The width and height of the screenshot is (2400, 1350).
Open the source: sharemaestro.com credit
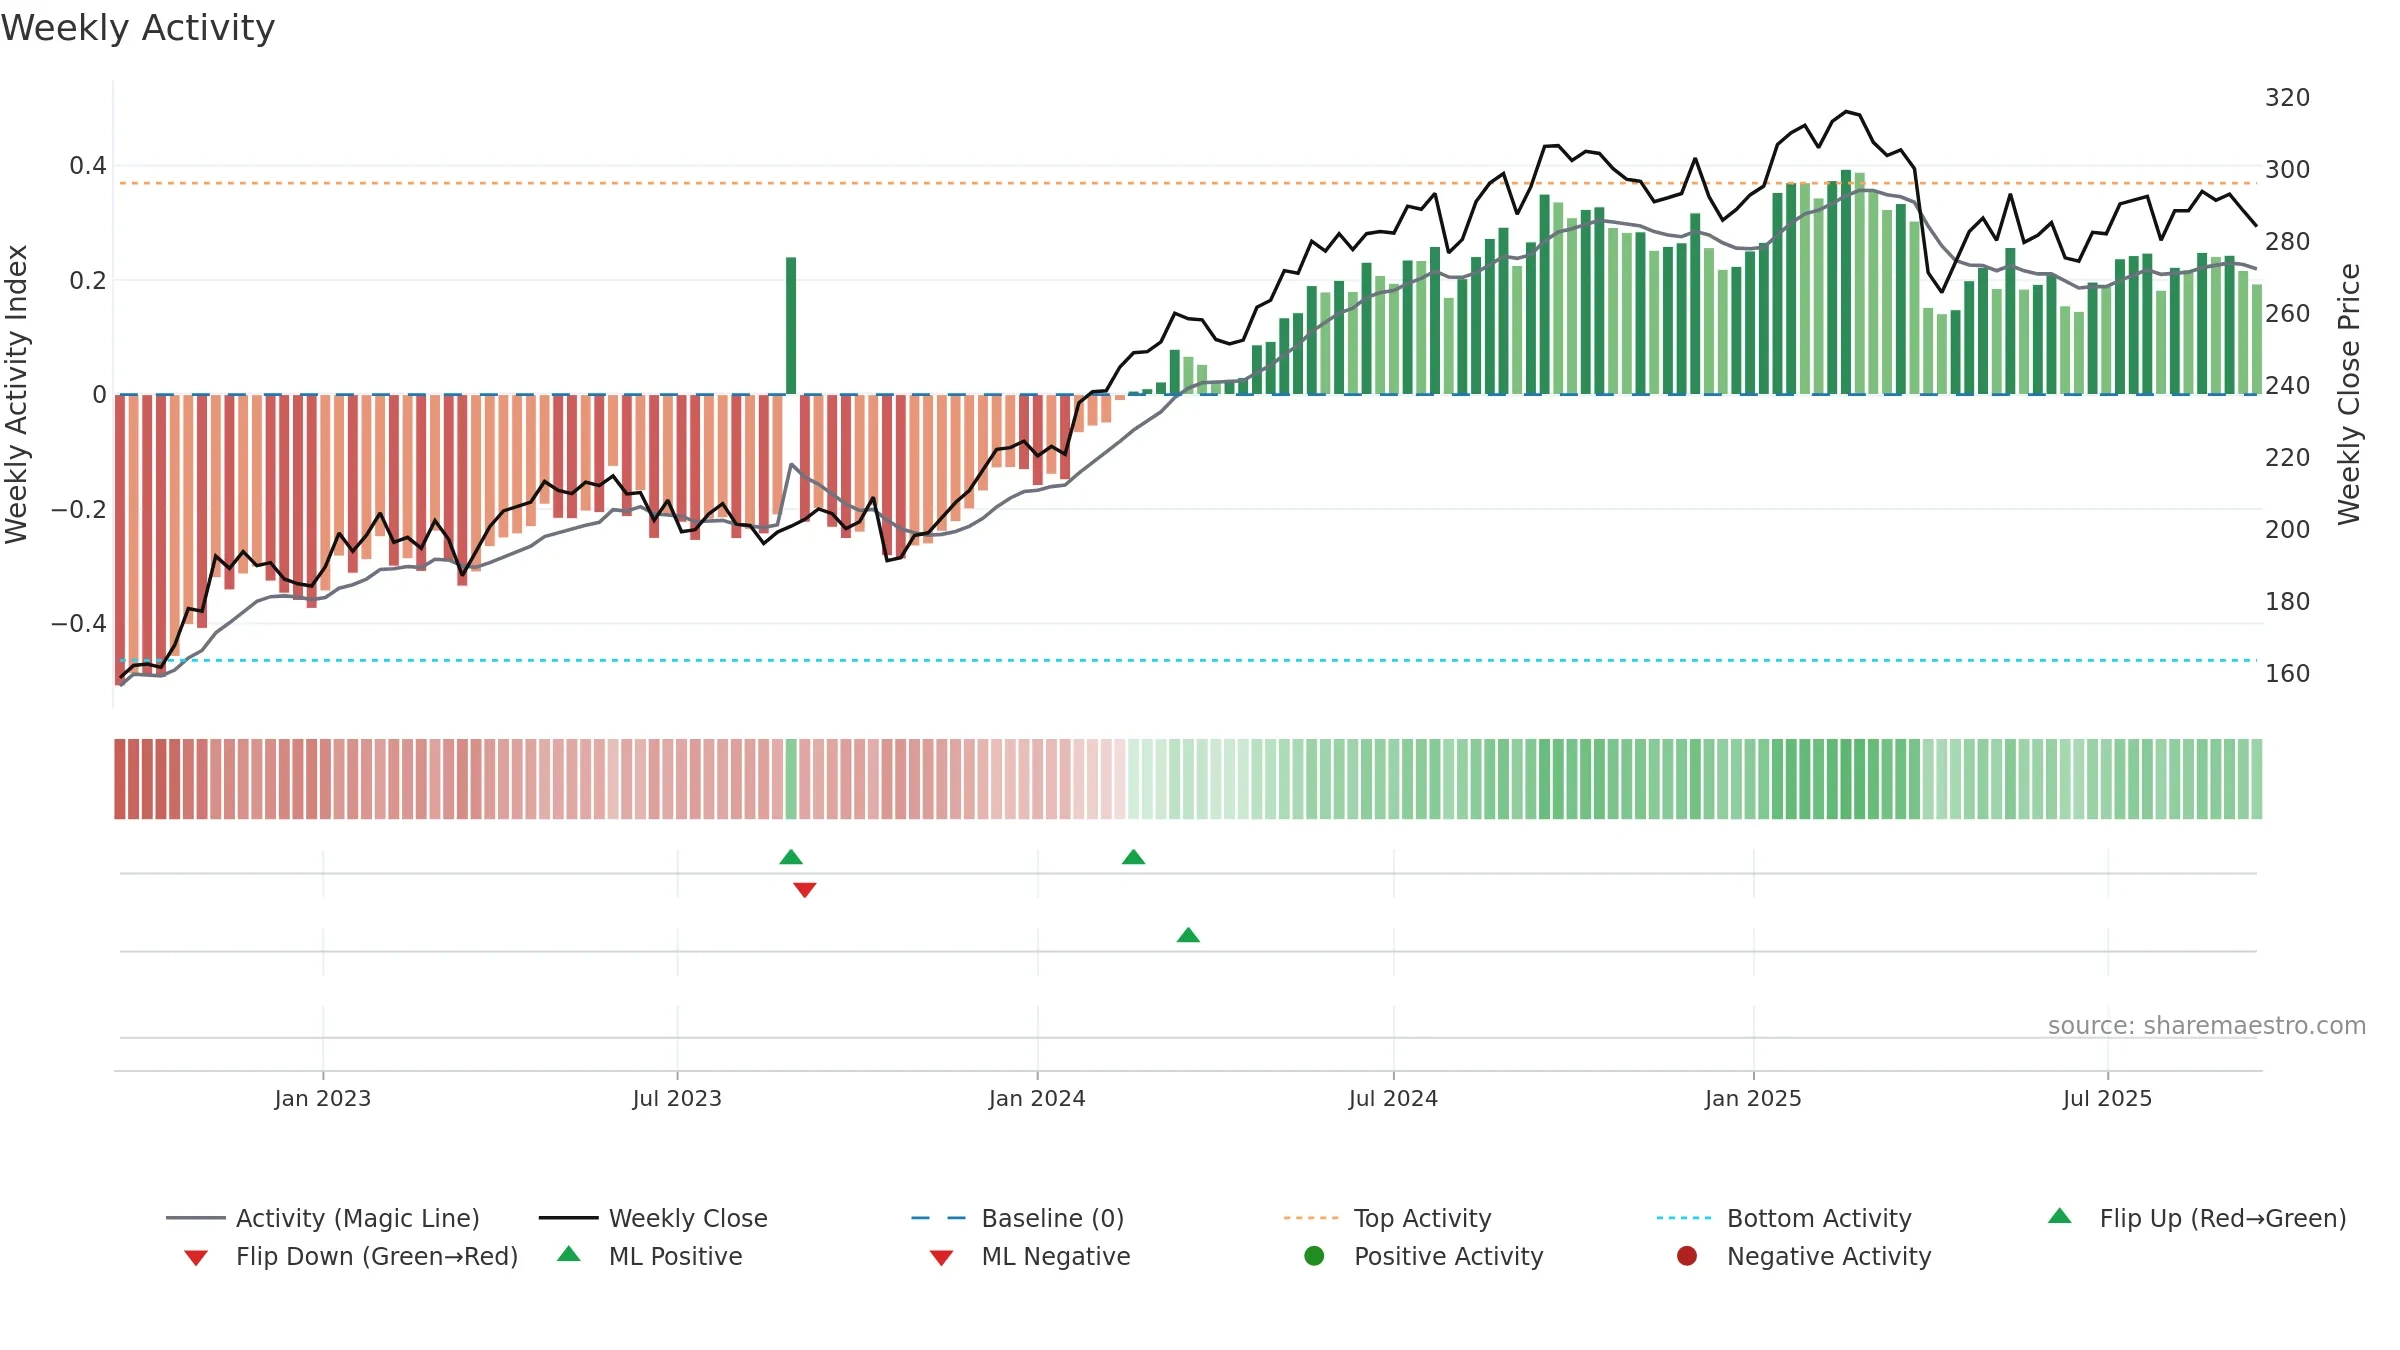[2206, 1025]
